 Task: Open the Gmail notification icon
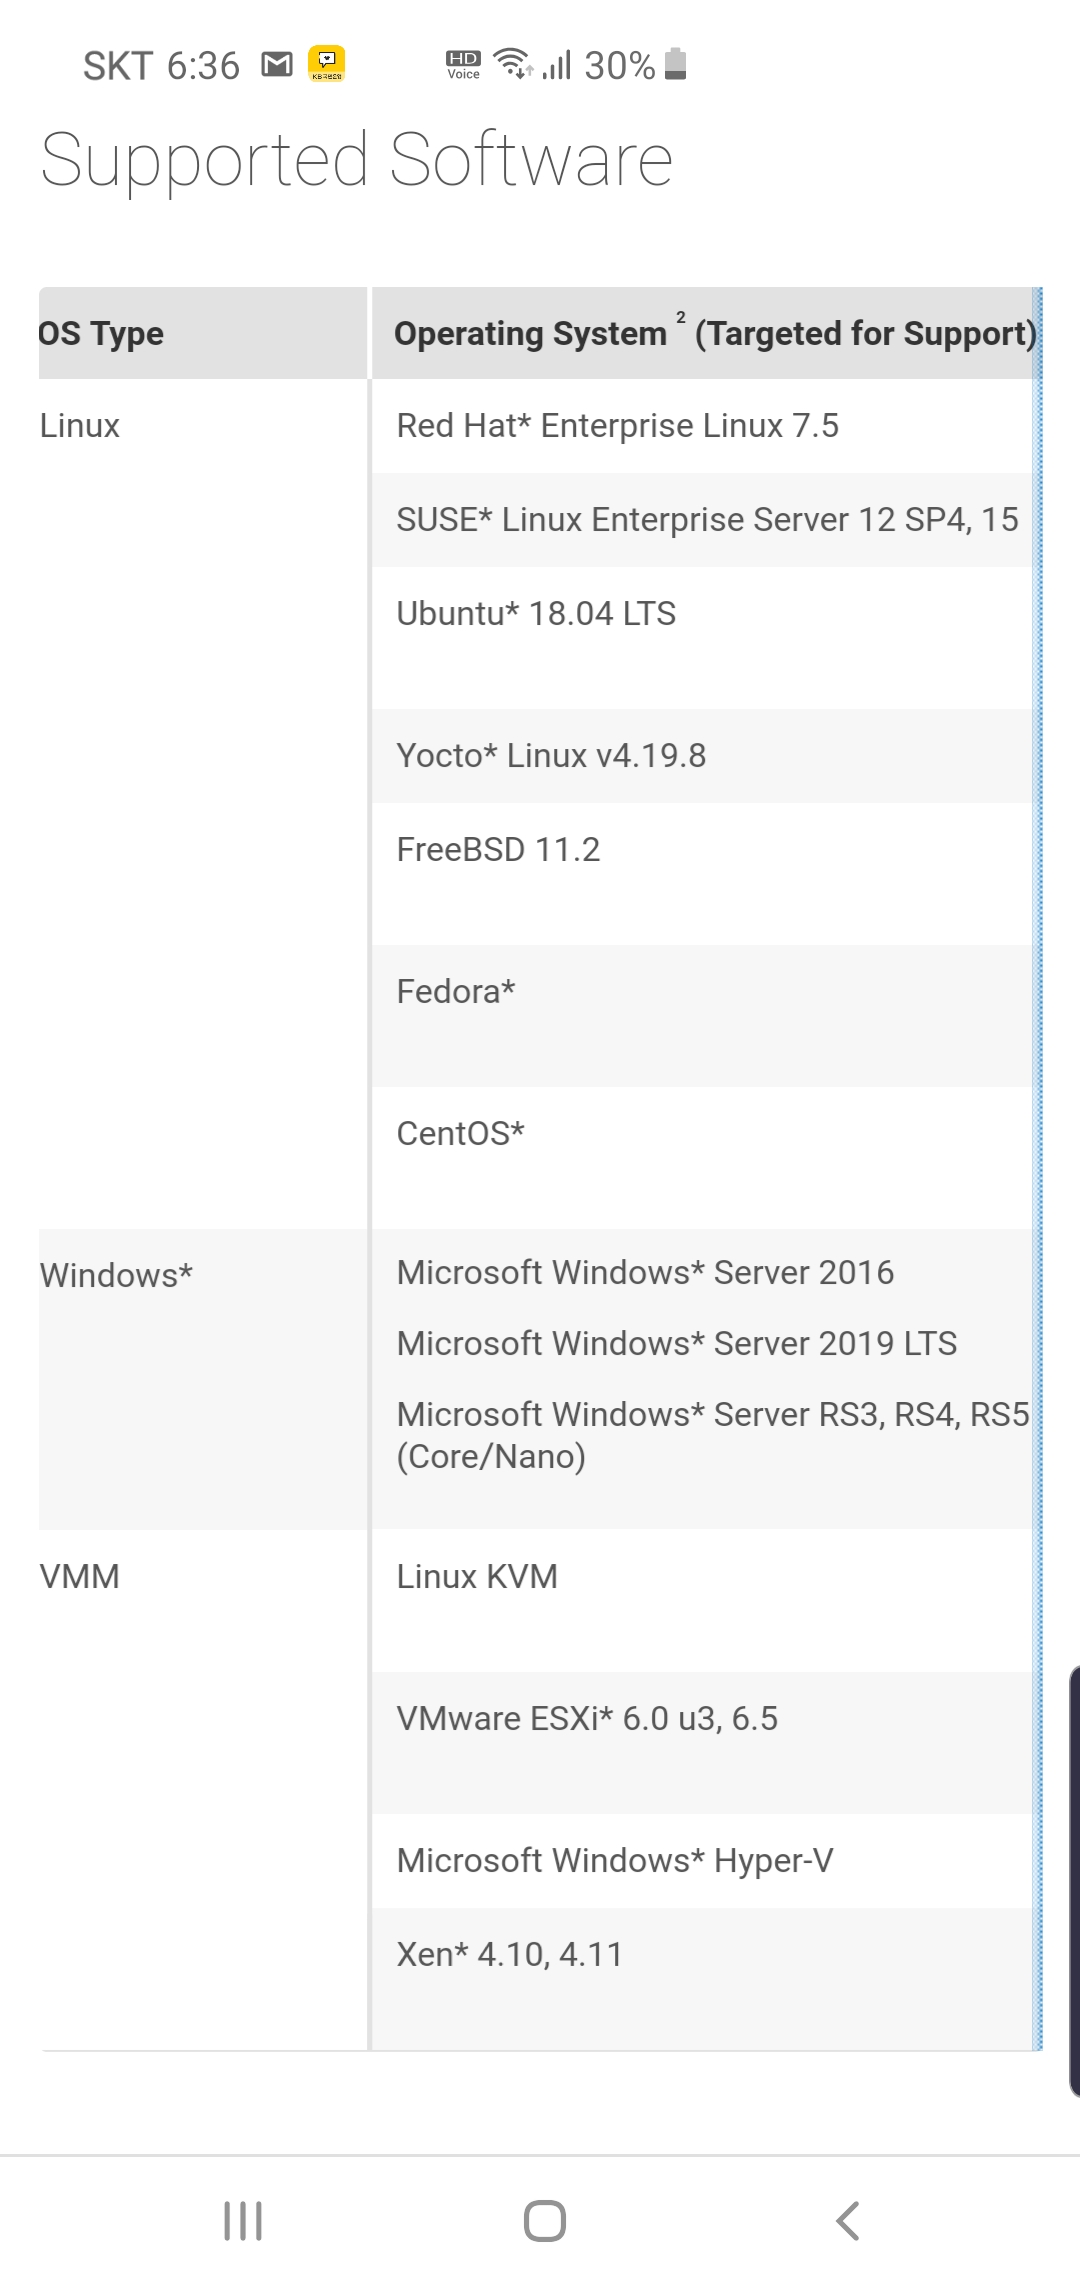[277, 65]
